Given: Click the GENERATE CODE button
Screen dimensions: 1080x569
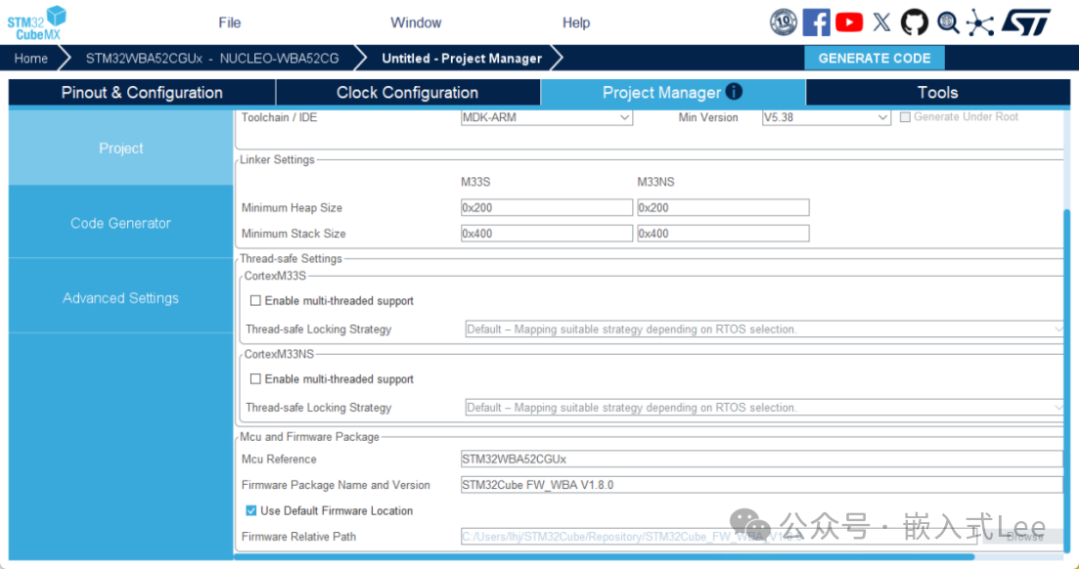Looking at the screenshot, I should pyautogui.click(x=874, y=59).
